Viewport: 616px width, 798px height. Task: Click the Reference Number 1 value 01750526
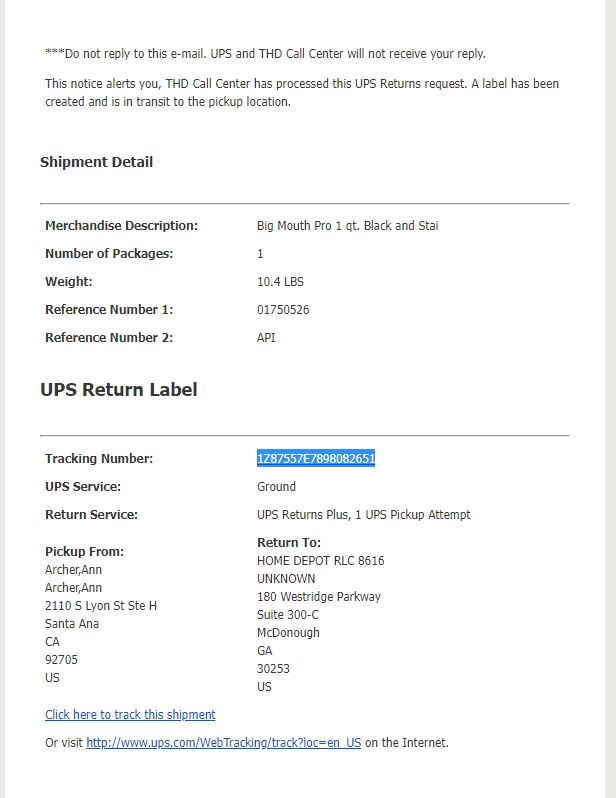[x=283, y=309]
